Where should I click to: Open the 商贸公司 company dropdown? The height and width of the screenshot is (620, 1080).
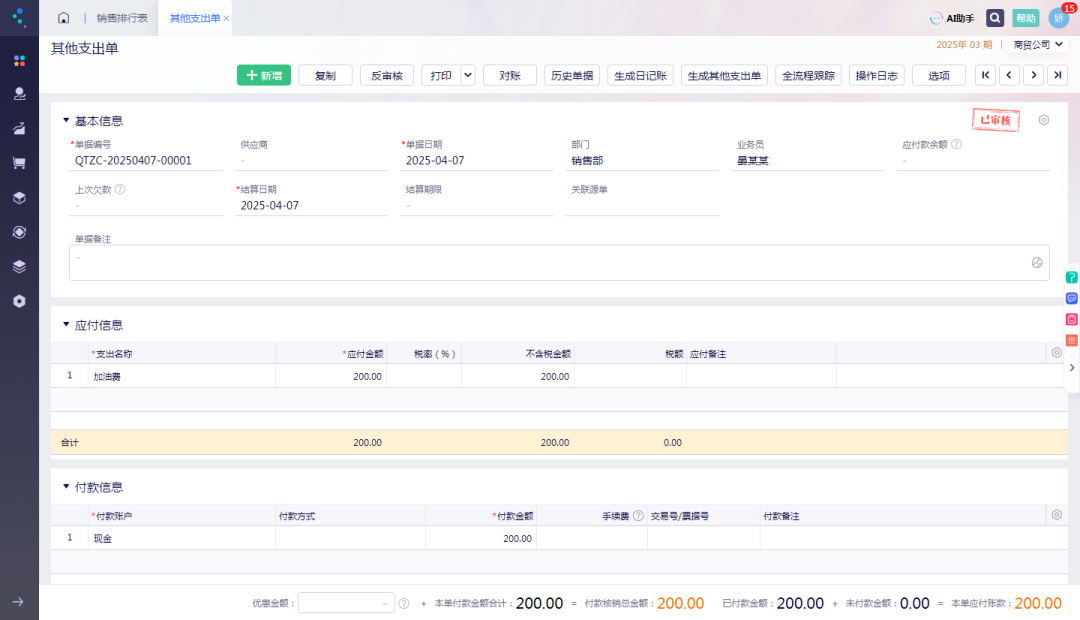pos(1038,45)
